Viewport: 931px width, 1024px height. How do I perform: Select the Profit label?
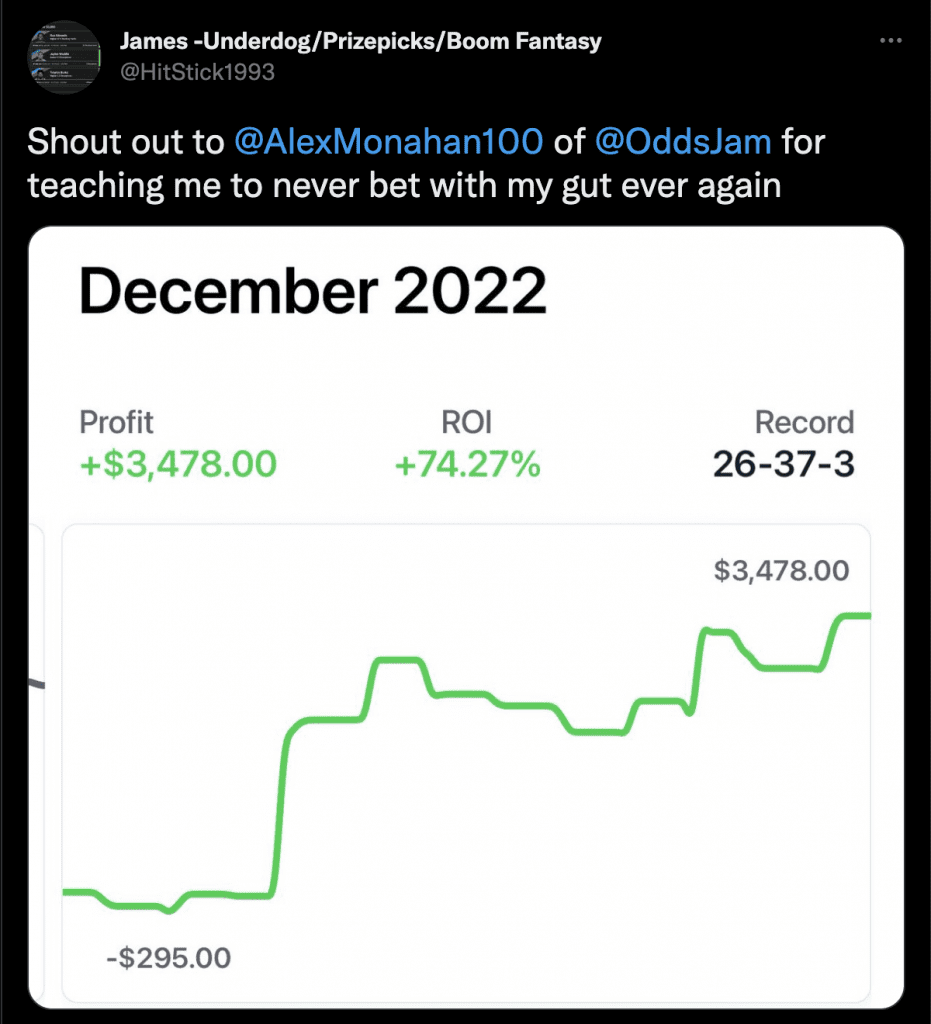[116, 423]
